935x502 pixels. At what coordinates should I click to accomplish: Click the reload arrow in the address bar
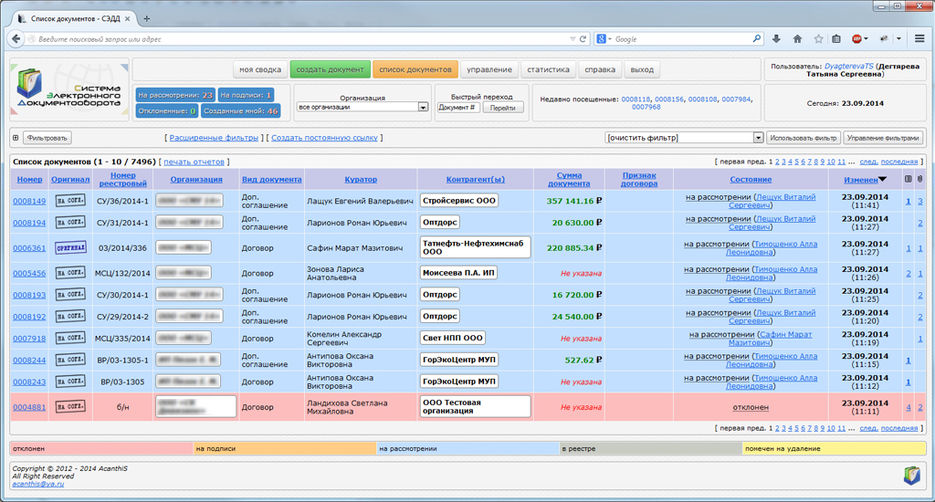583,39
